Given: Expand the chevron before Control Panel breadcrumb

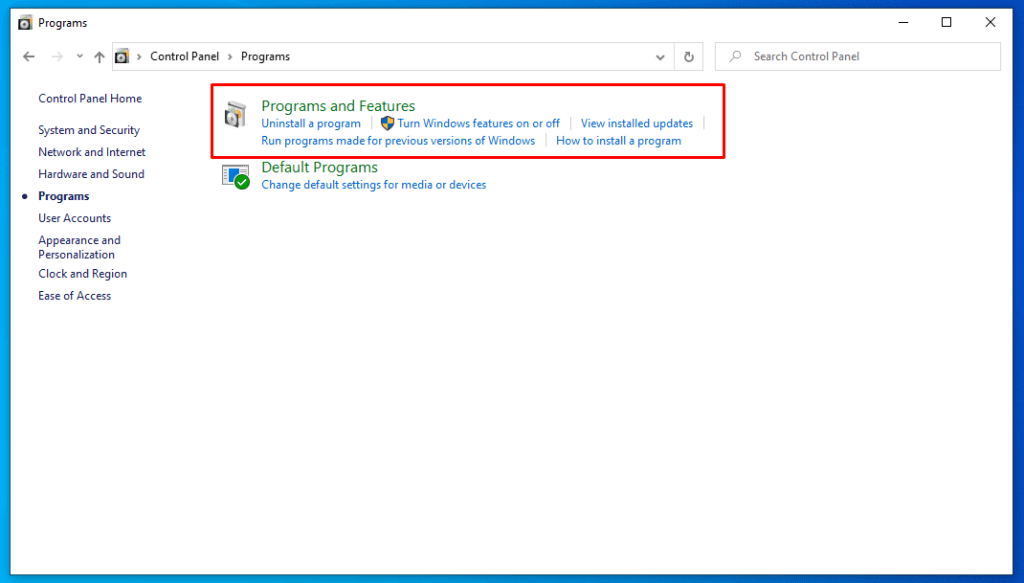Looking at the screenshot, I should tap(139, 57).
